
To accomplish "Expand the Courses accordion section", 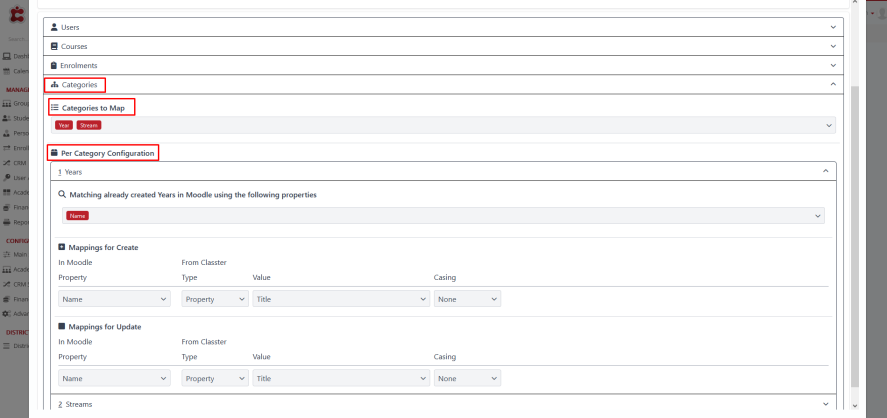I will (833, 46).
